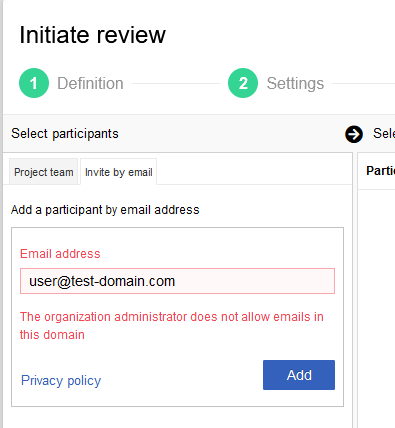
Task: Click connector line between Definition and Settings
Action: pyautogui.click(x=176, y=83)
